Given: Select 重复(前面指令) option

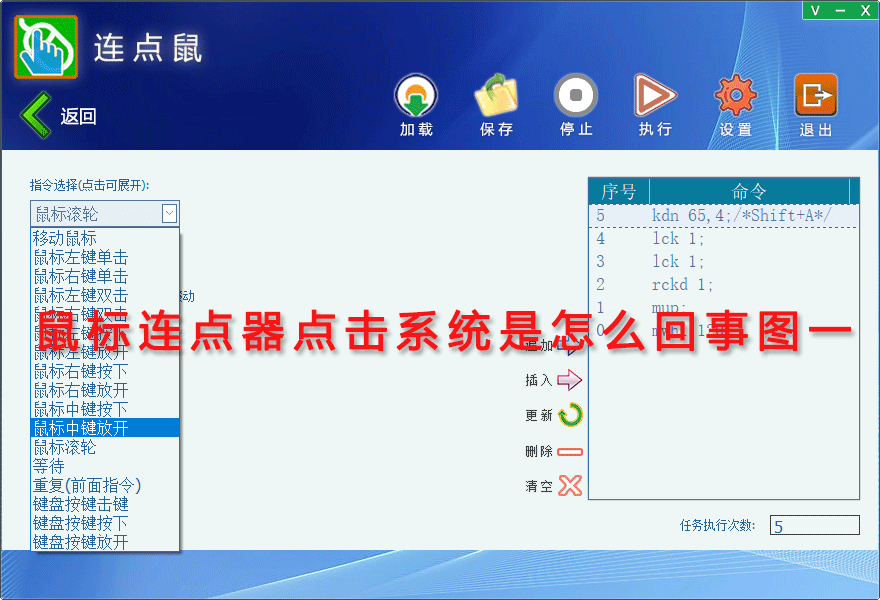Looking at the screenshot, I should (x=105, y=485).
